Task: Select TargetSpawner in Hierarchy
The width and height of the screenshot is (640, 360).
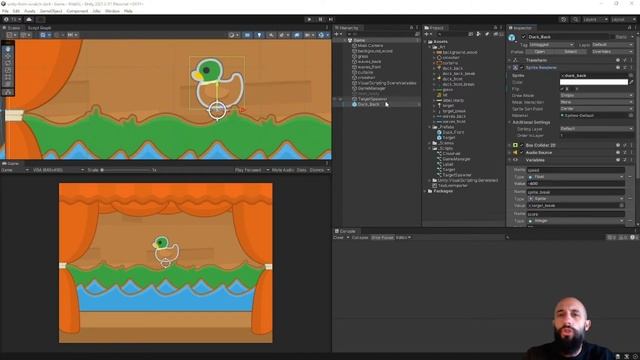Action: pyautogui.click(x=372, y=99)
